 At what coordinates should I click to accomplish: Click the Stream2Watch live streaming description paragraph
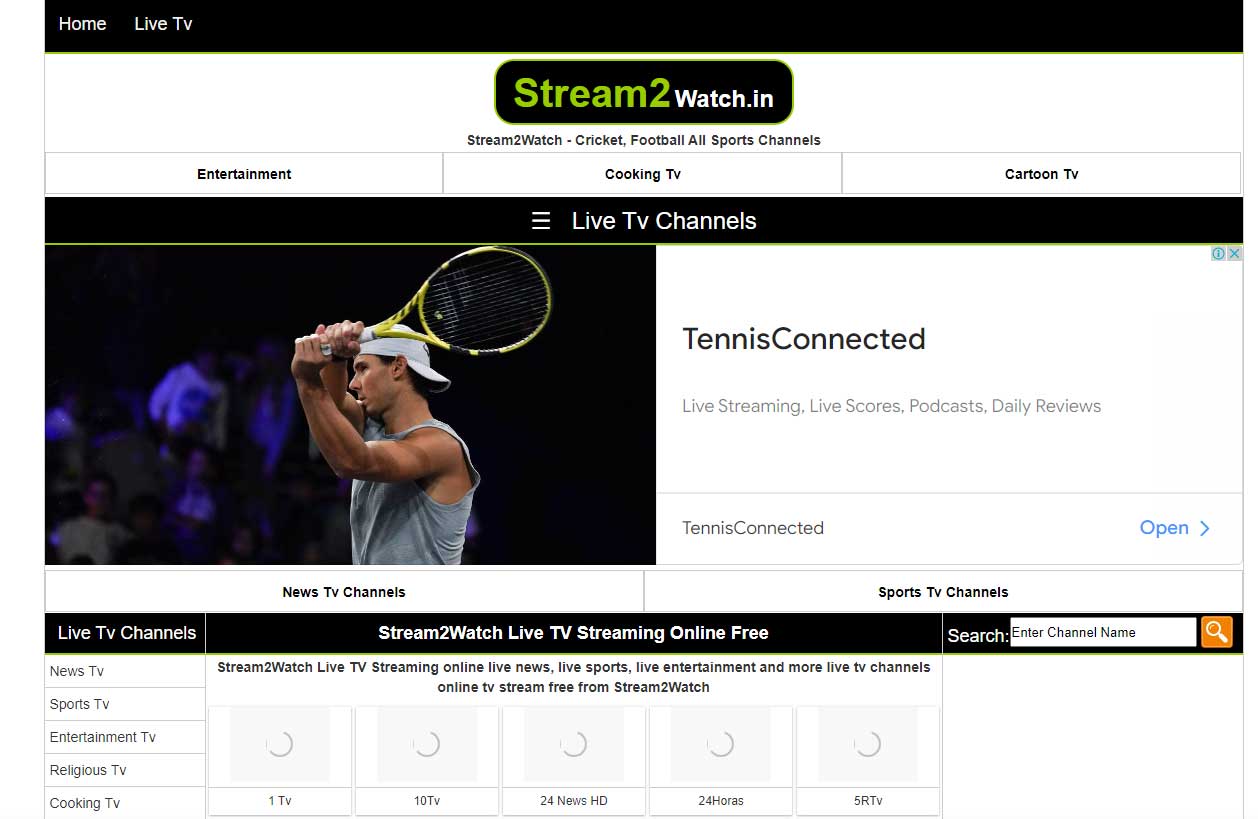pos(573,677)
